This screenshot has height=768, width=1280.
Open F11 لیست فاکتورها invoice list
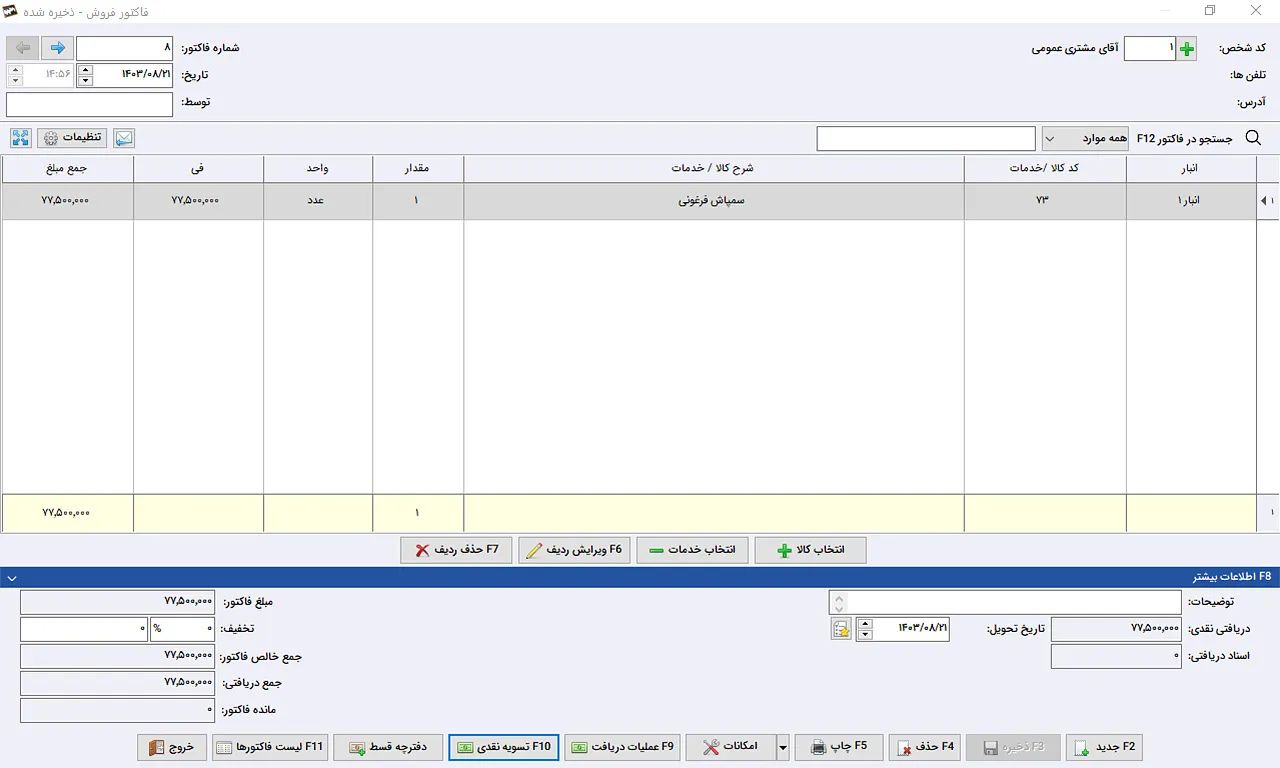click(269, 747)
